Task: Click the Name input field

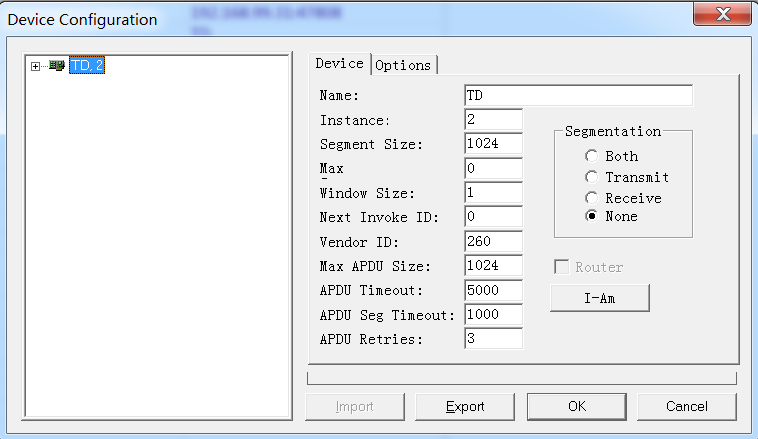Action: click(579, 95)
